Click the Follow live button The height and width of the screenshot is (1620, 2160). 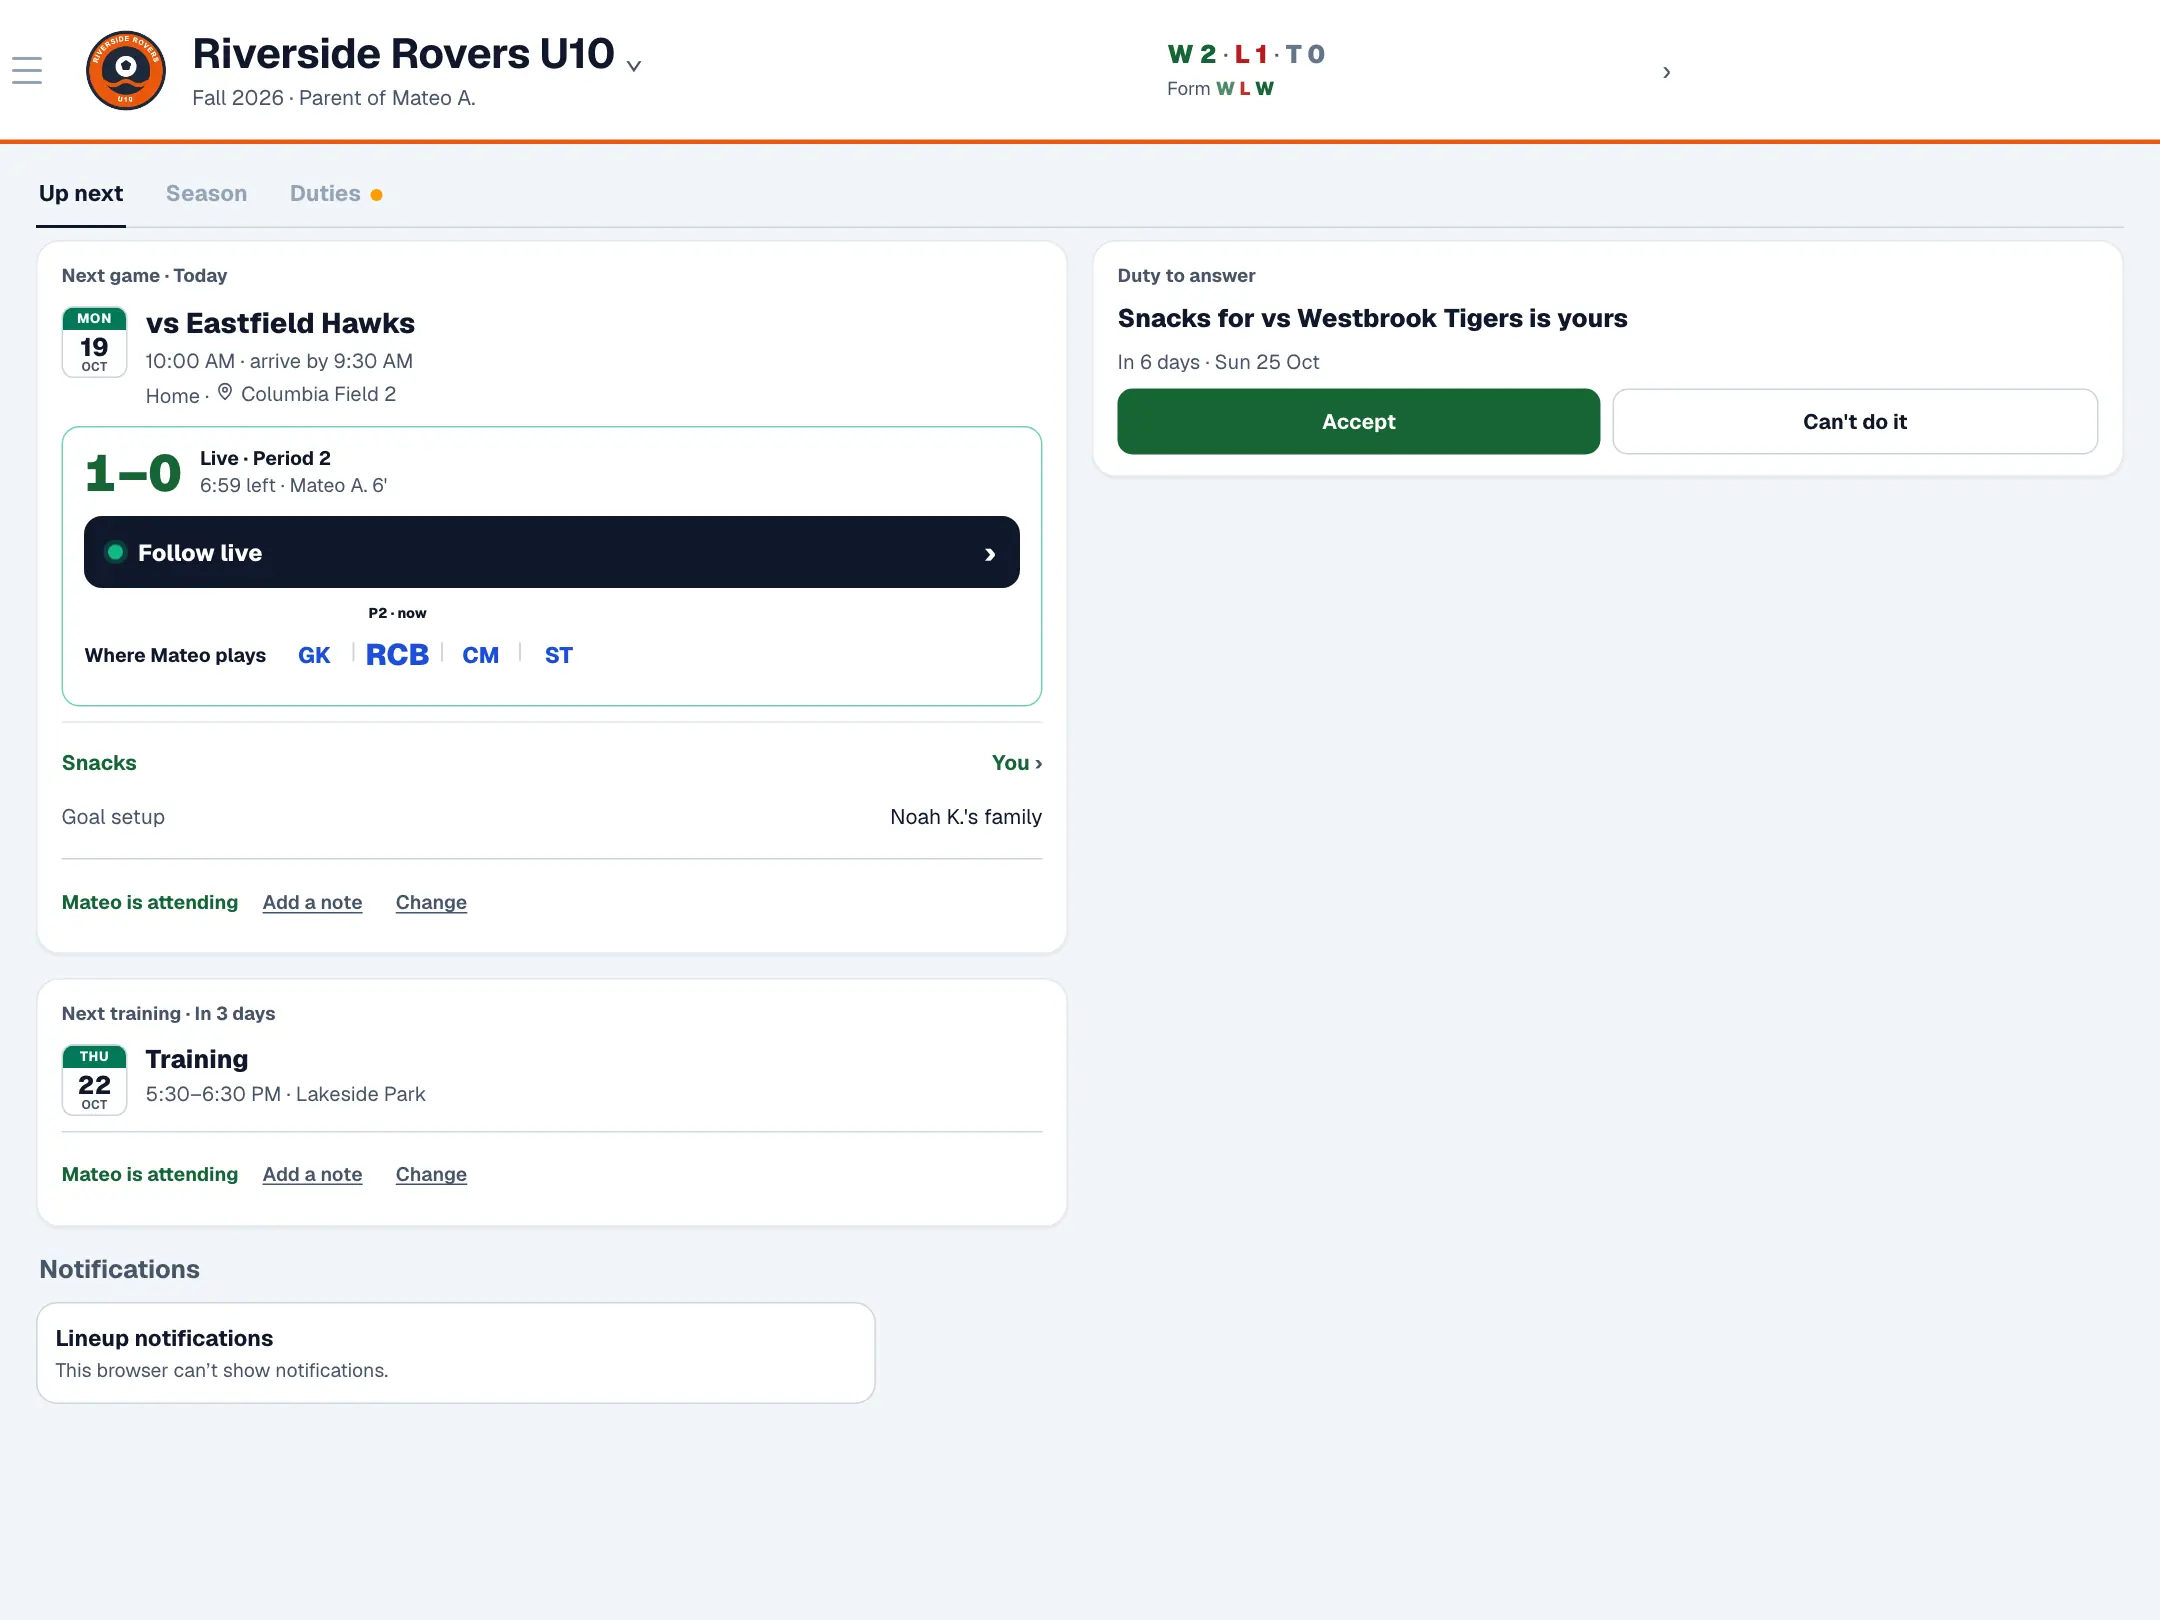(552, 552)
